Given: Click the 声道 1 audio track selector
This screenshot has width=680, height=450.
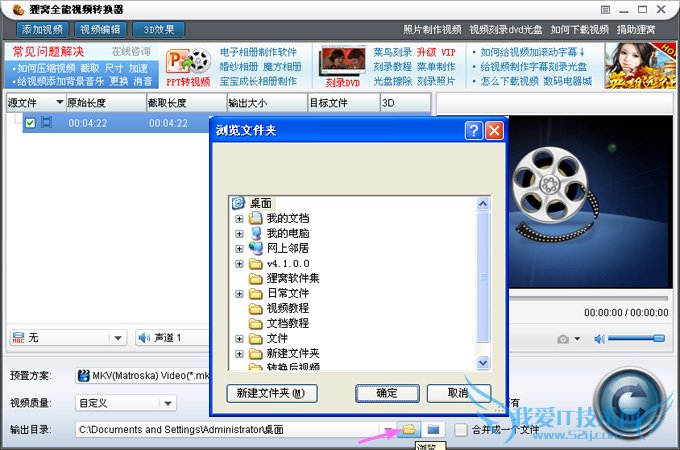Looking at the screenshot, I should point(172,338).
